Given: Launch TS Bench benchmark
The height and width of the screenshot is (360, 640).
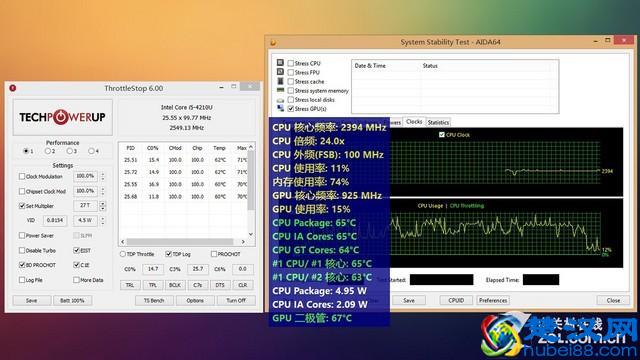Looking at the screenshot, I should point(154,300).
